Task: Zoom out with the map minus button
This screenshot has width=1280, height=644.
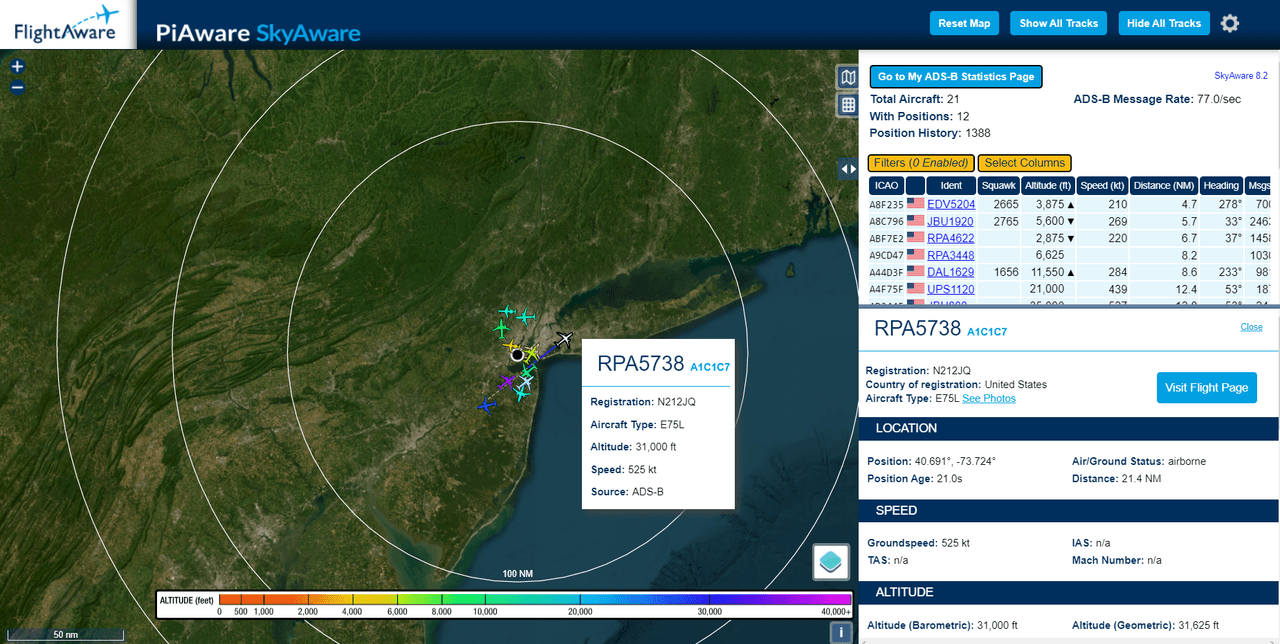Action: click(17, 87)
